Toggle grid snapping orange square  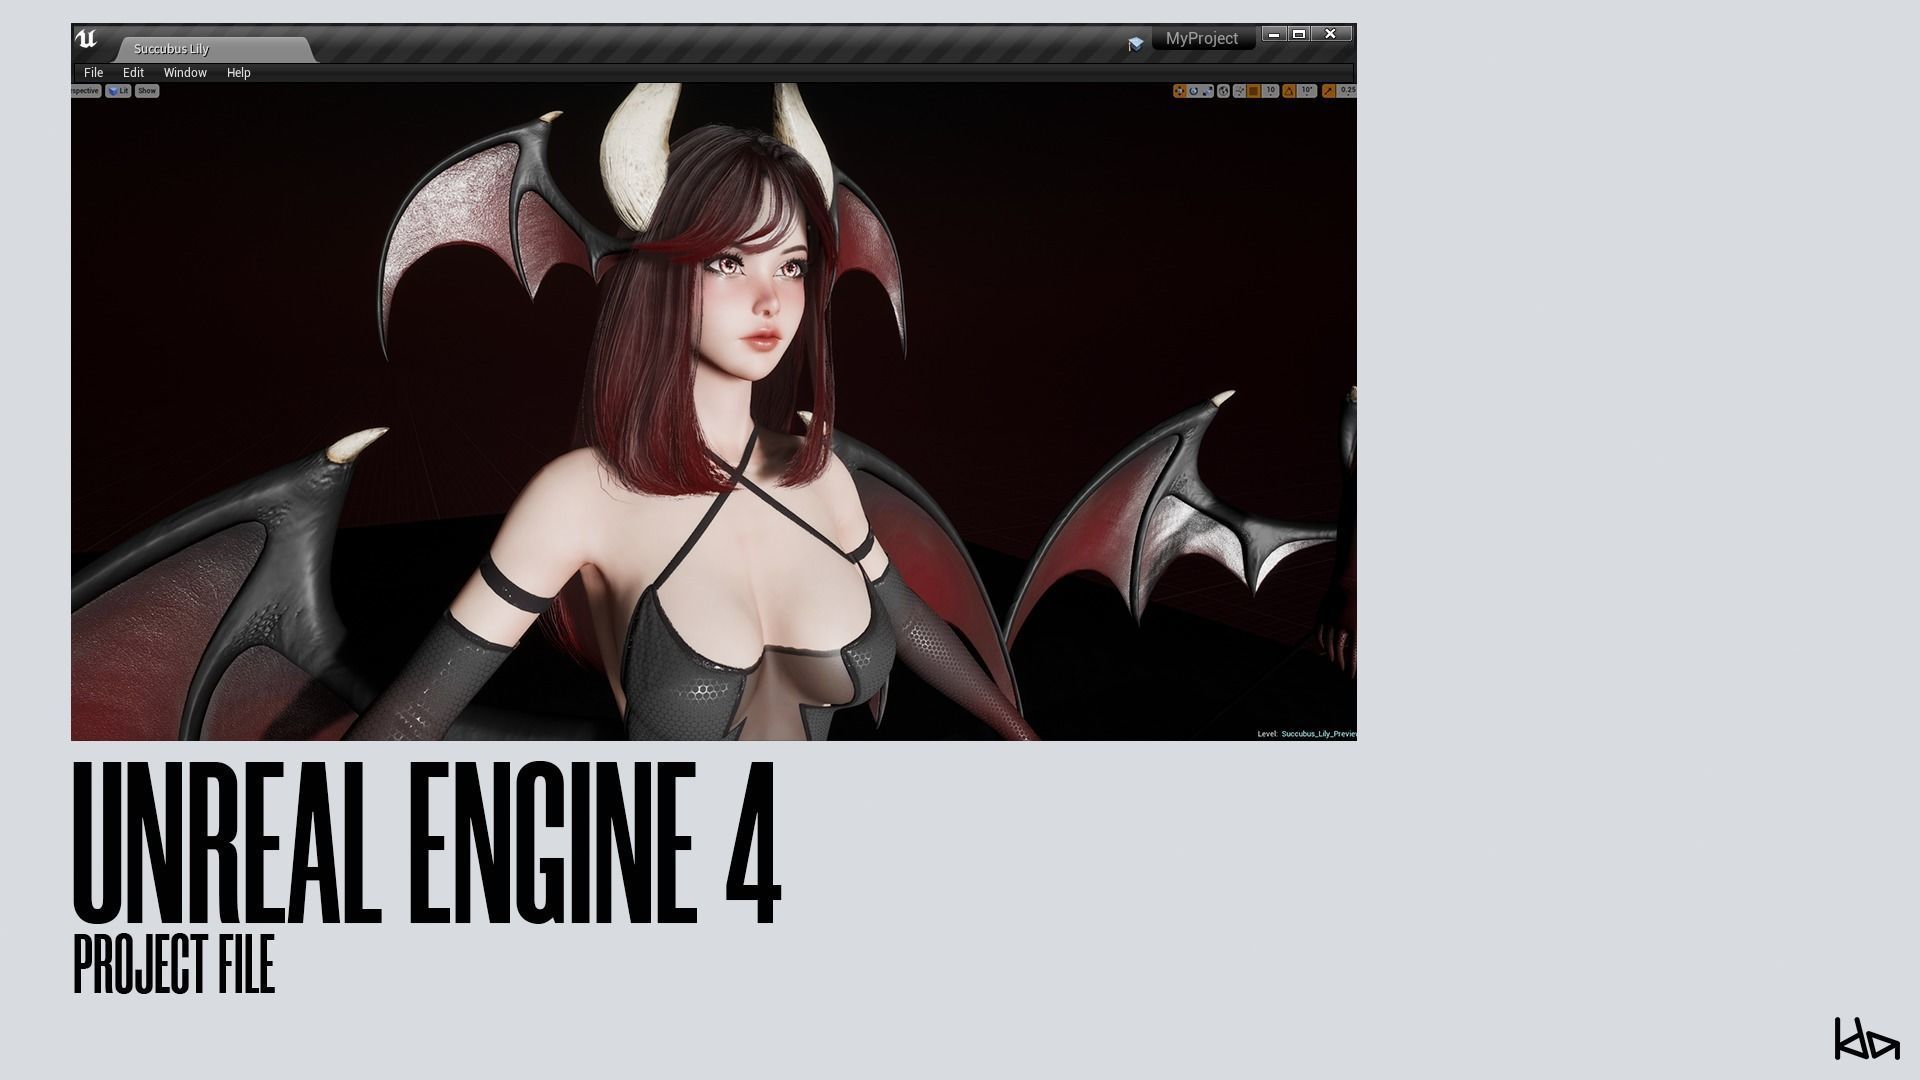1254,91
